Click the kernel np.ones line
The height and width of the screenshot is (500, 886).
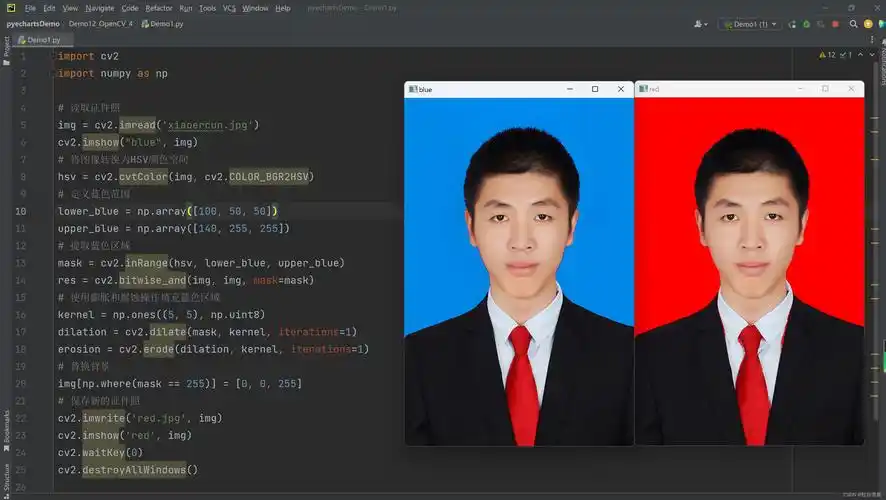[161, 315]
